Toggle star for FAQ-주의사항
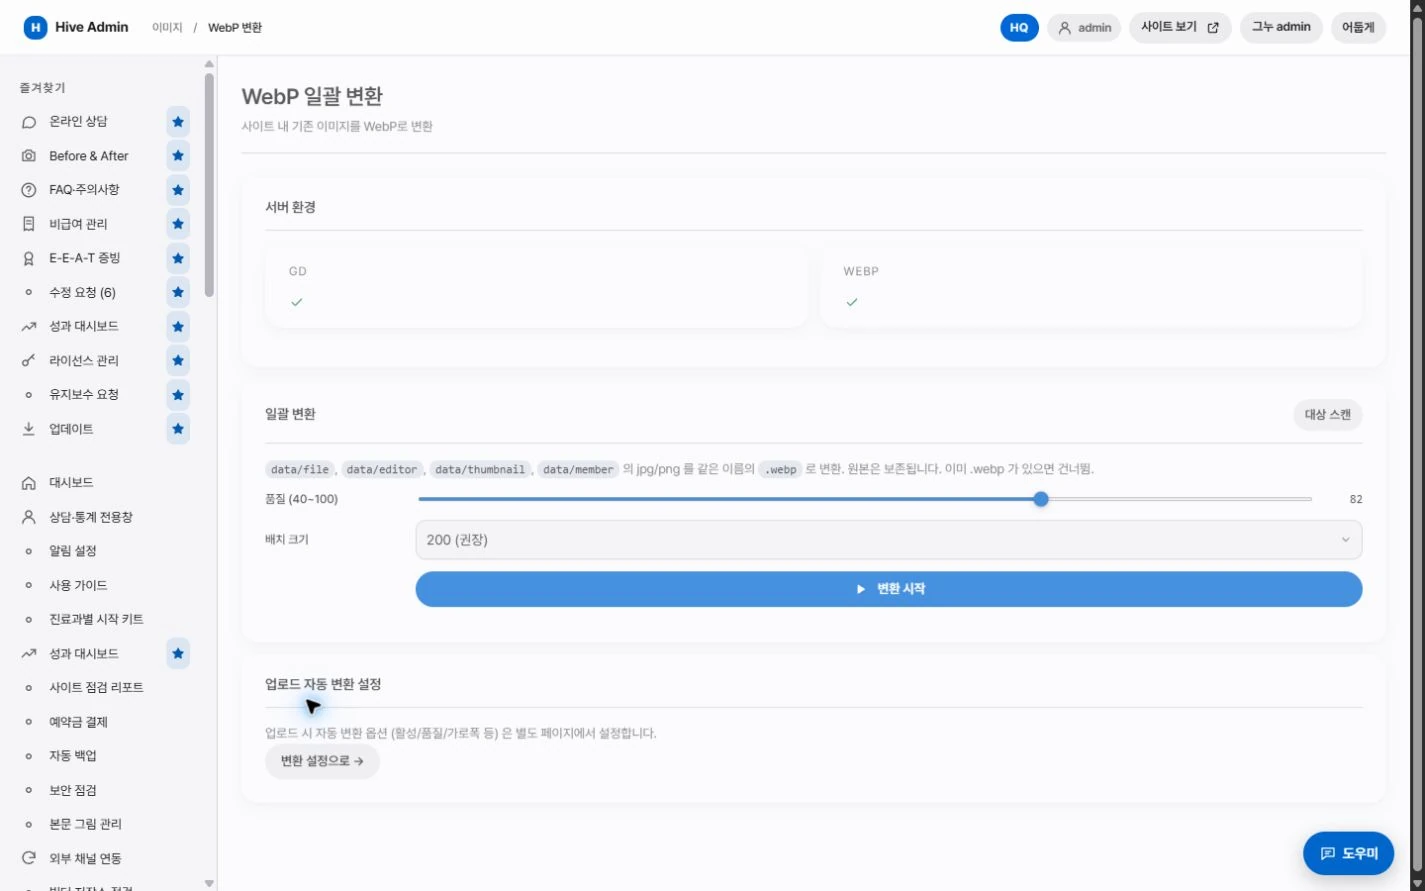1425x891 pixels. point(178,190)
